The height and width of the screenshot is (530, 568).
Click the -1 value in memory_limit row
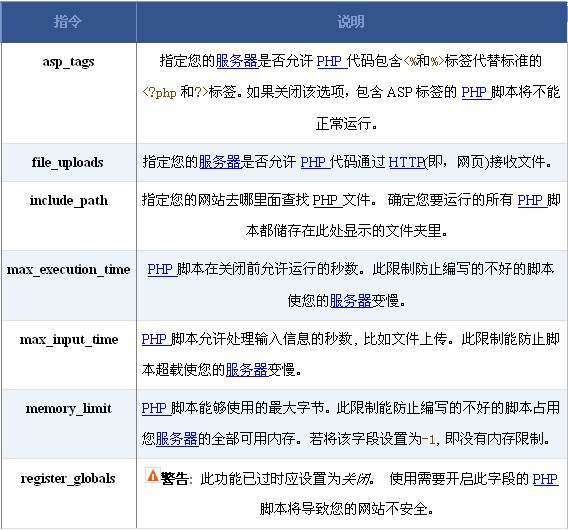[429, 439]
